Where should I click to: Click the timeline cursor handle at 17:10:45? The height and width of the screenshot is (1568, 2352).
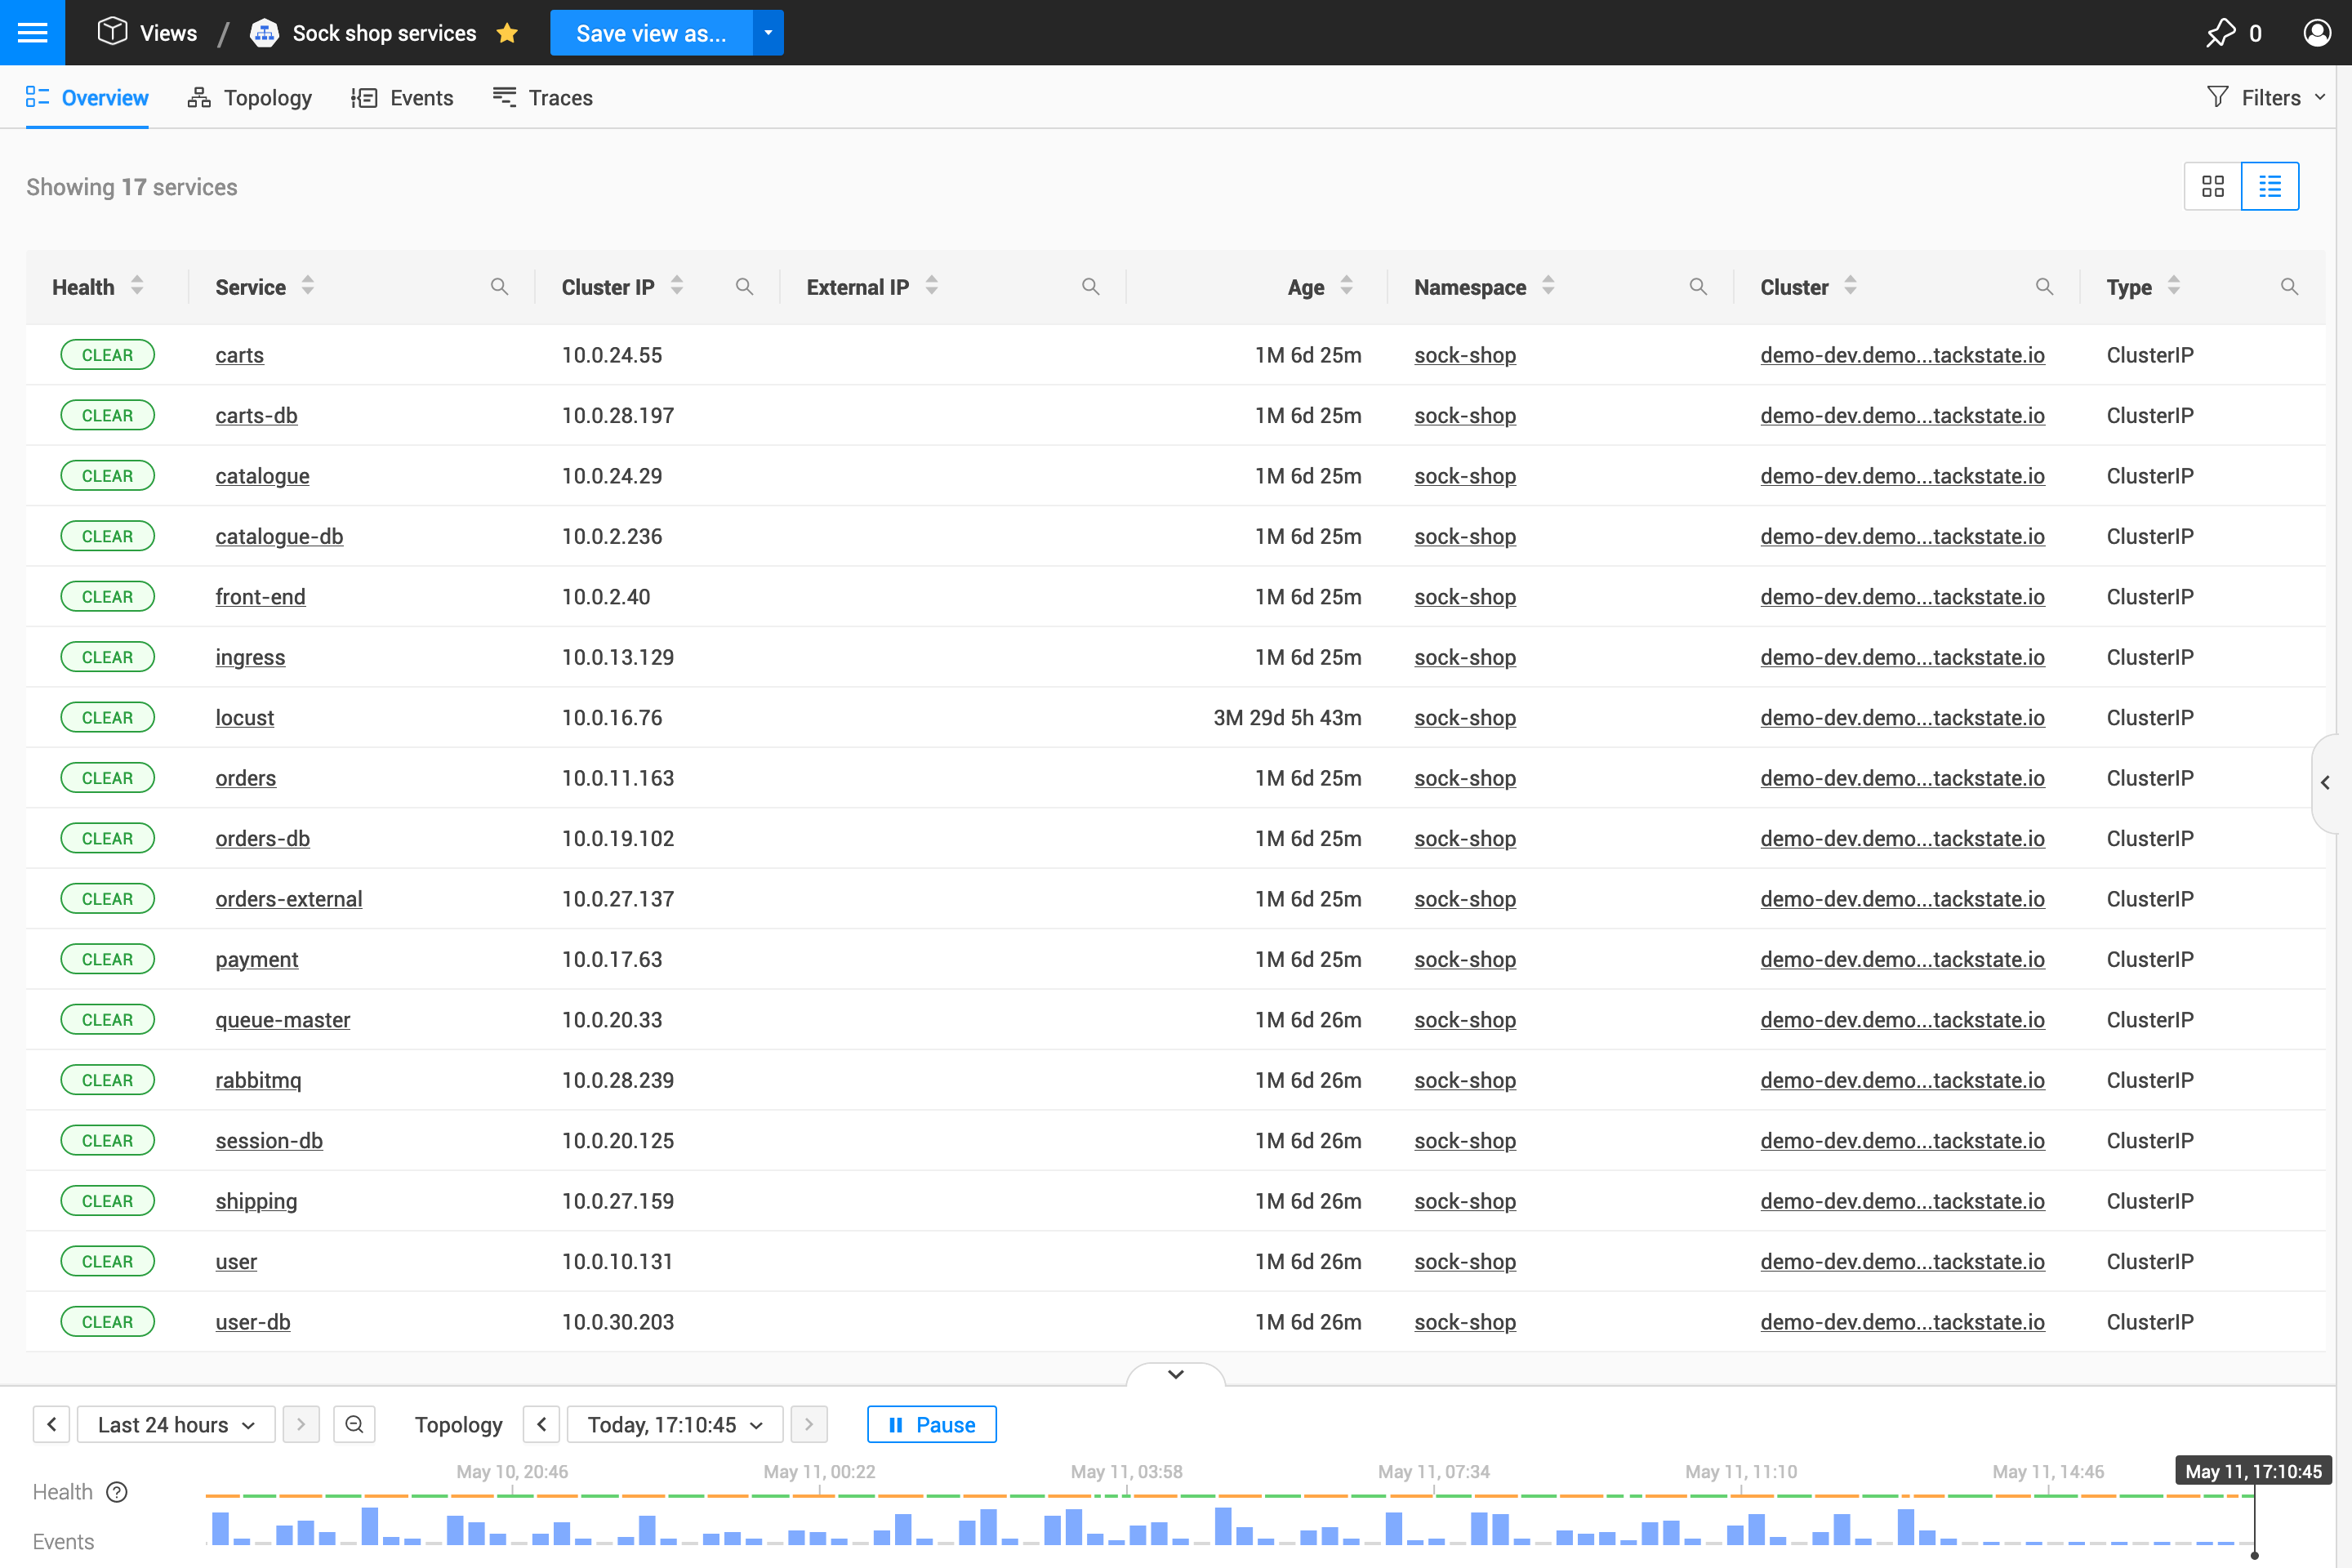coord(2254,1555)
